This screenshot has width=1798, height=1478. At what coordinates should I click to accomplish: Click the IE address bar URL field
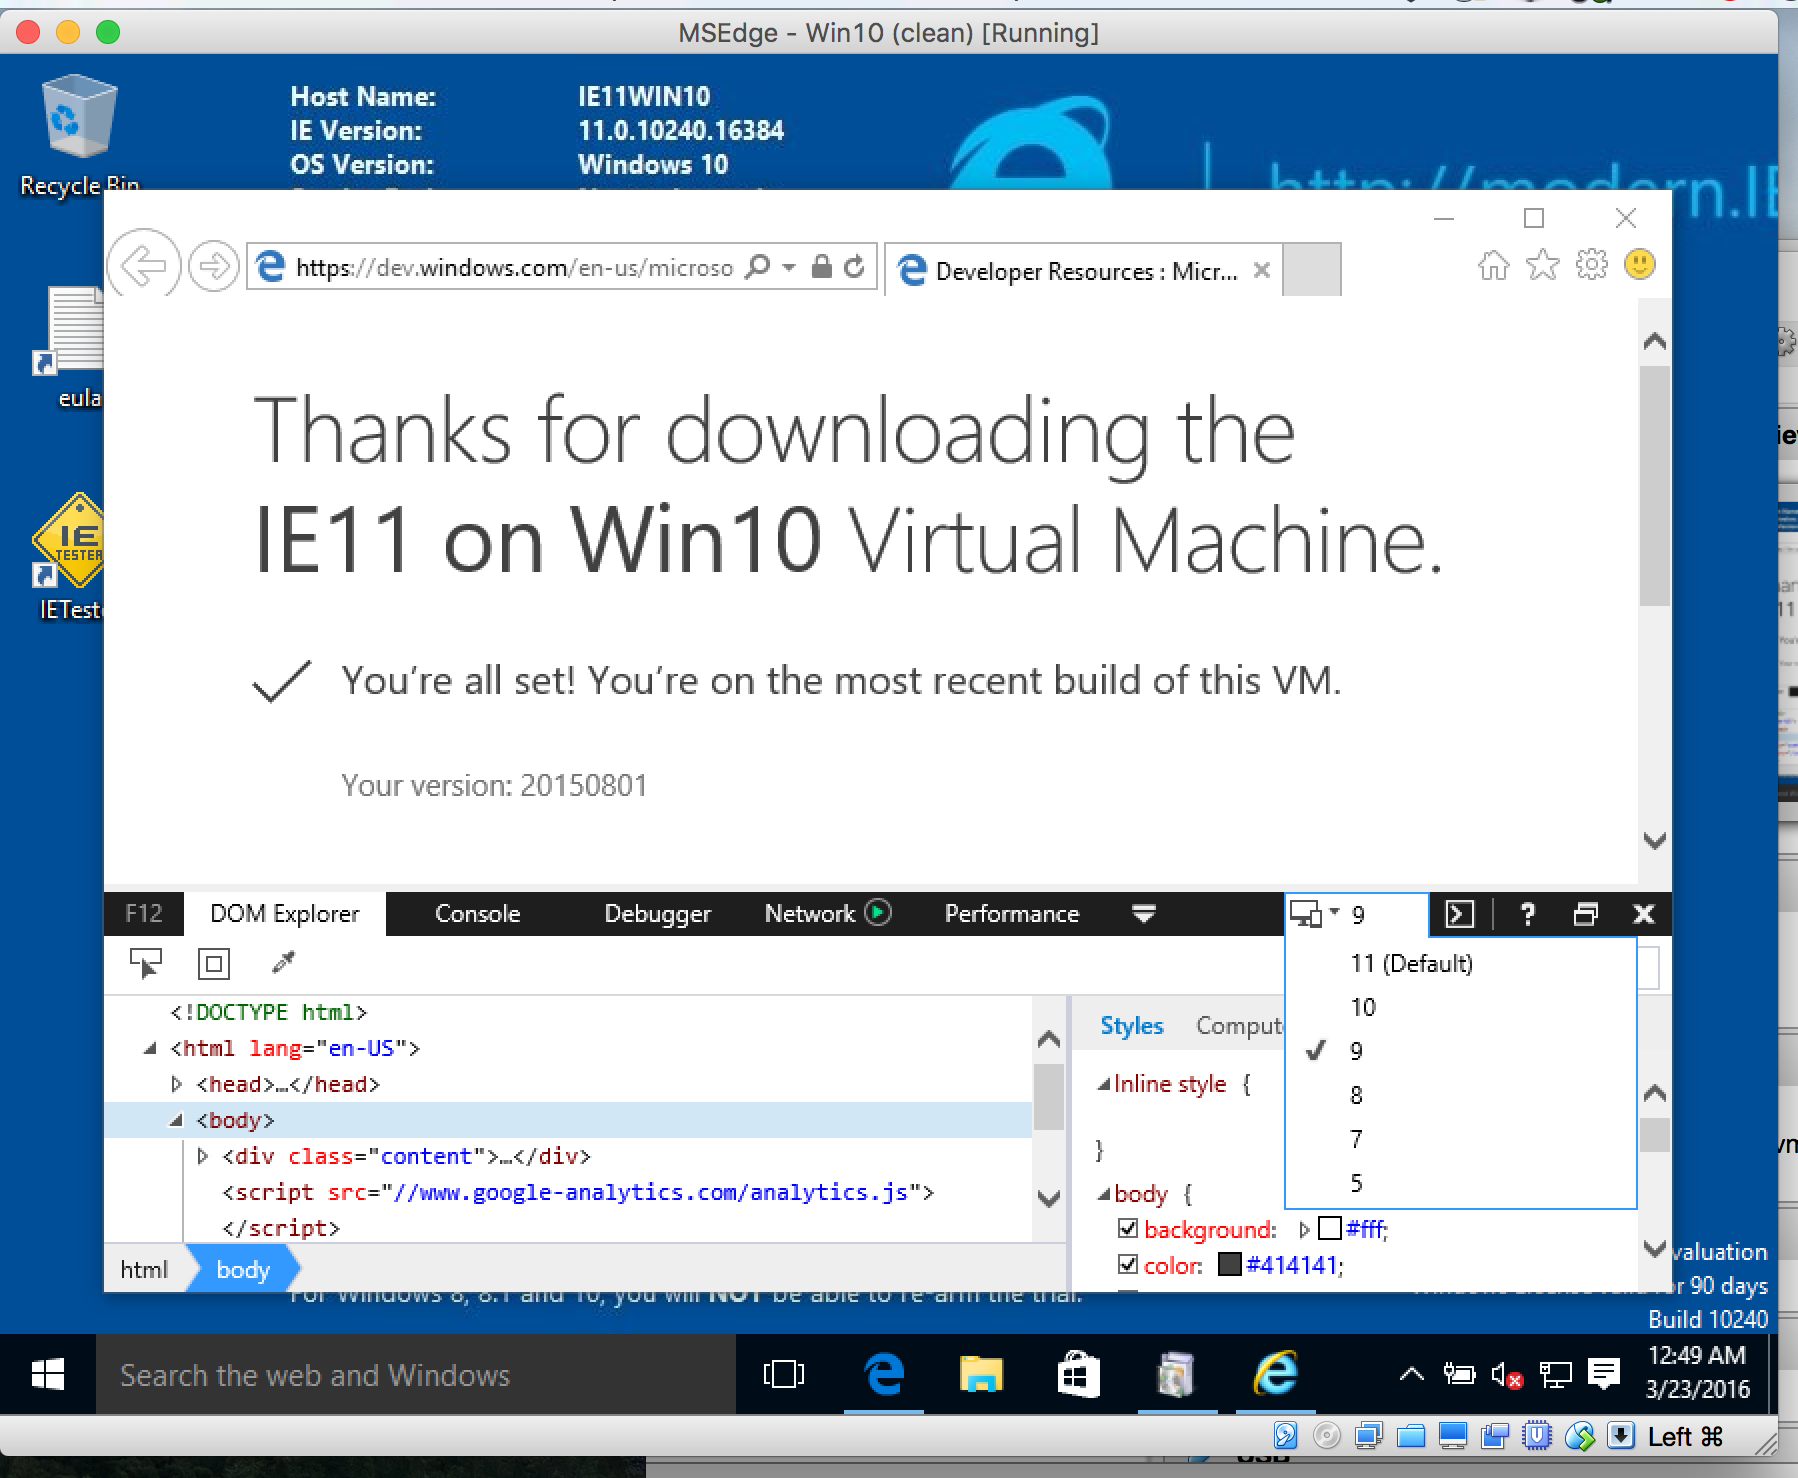coord(514,267)
